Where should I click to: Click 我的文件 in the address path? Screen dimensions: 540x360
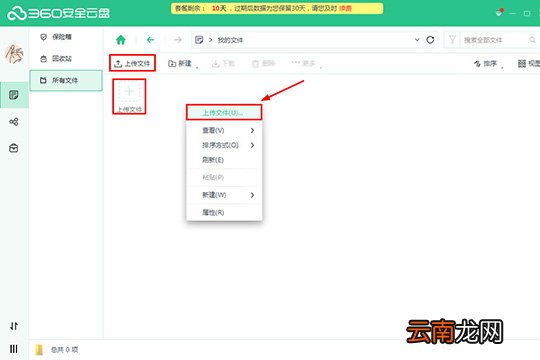pos(230,40)
